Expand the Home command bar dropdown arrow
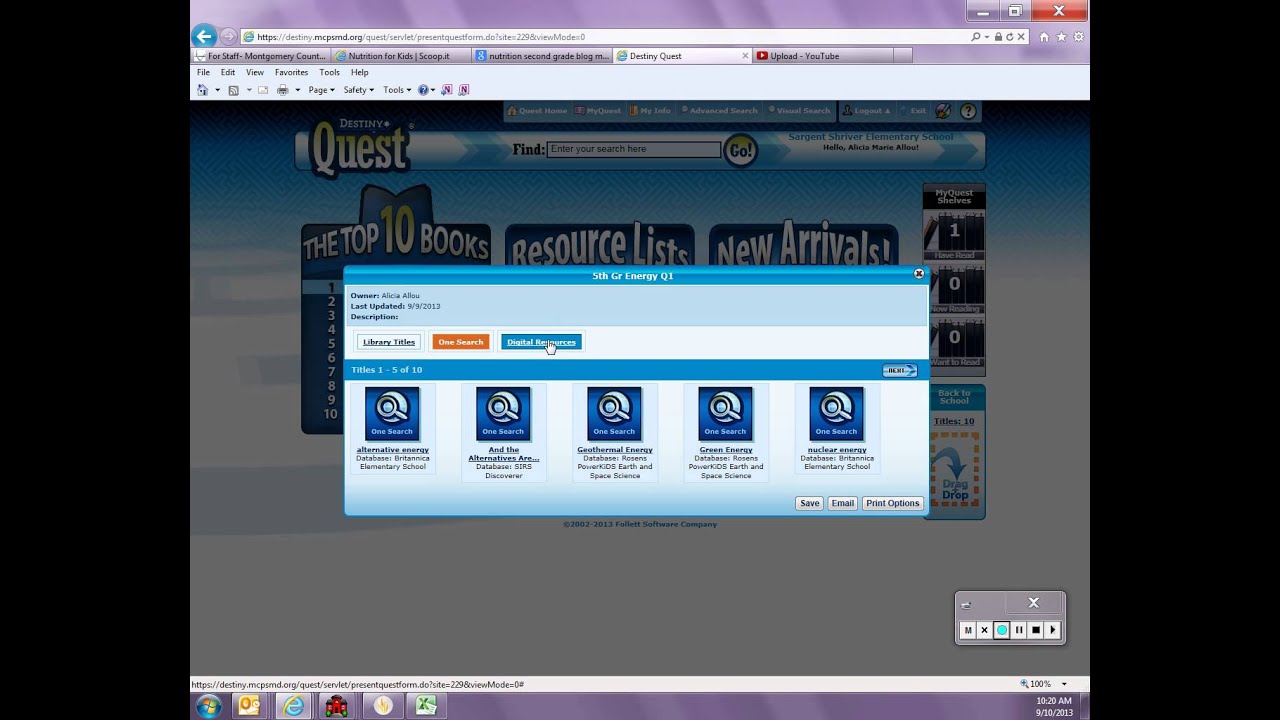Screen dimensions: 1280x720 pyautogui.click(x=217, y=90)
